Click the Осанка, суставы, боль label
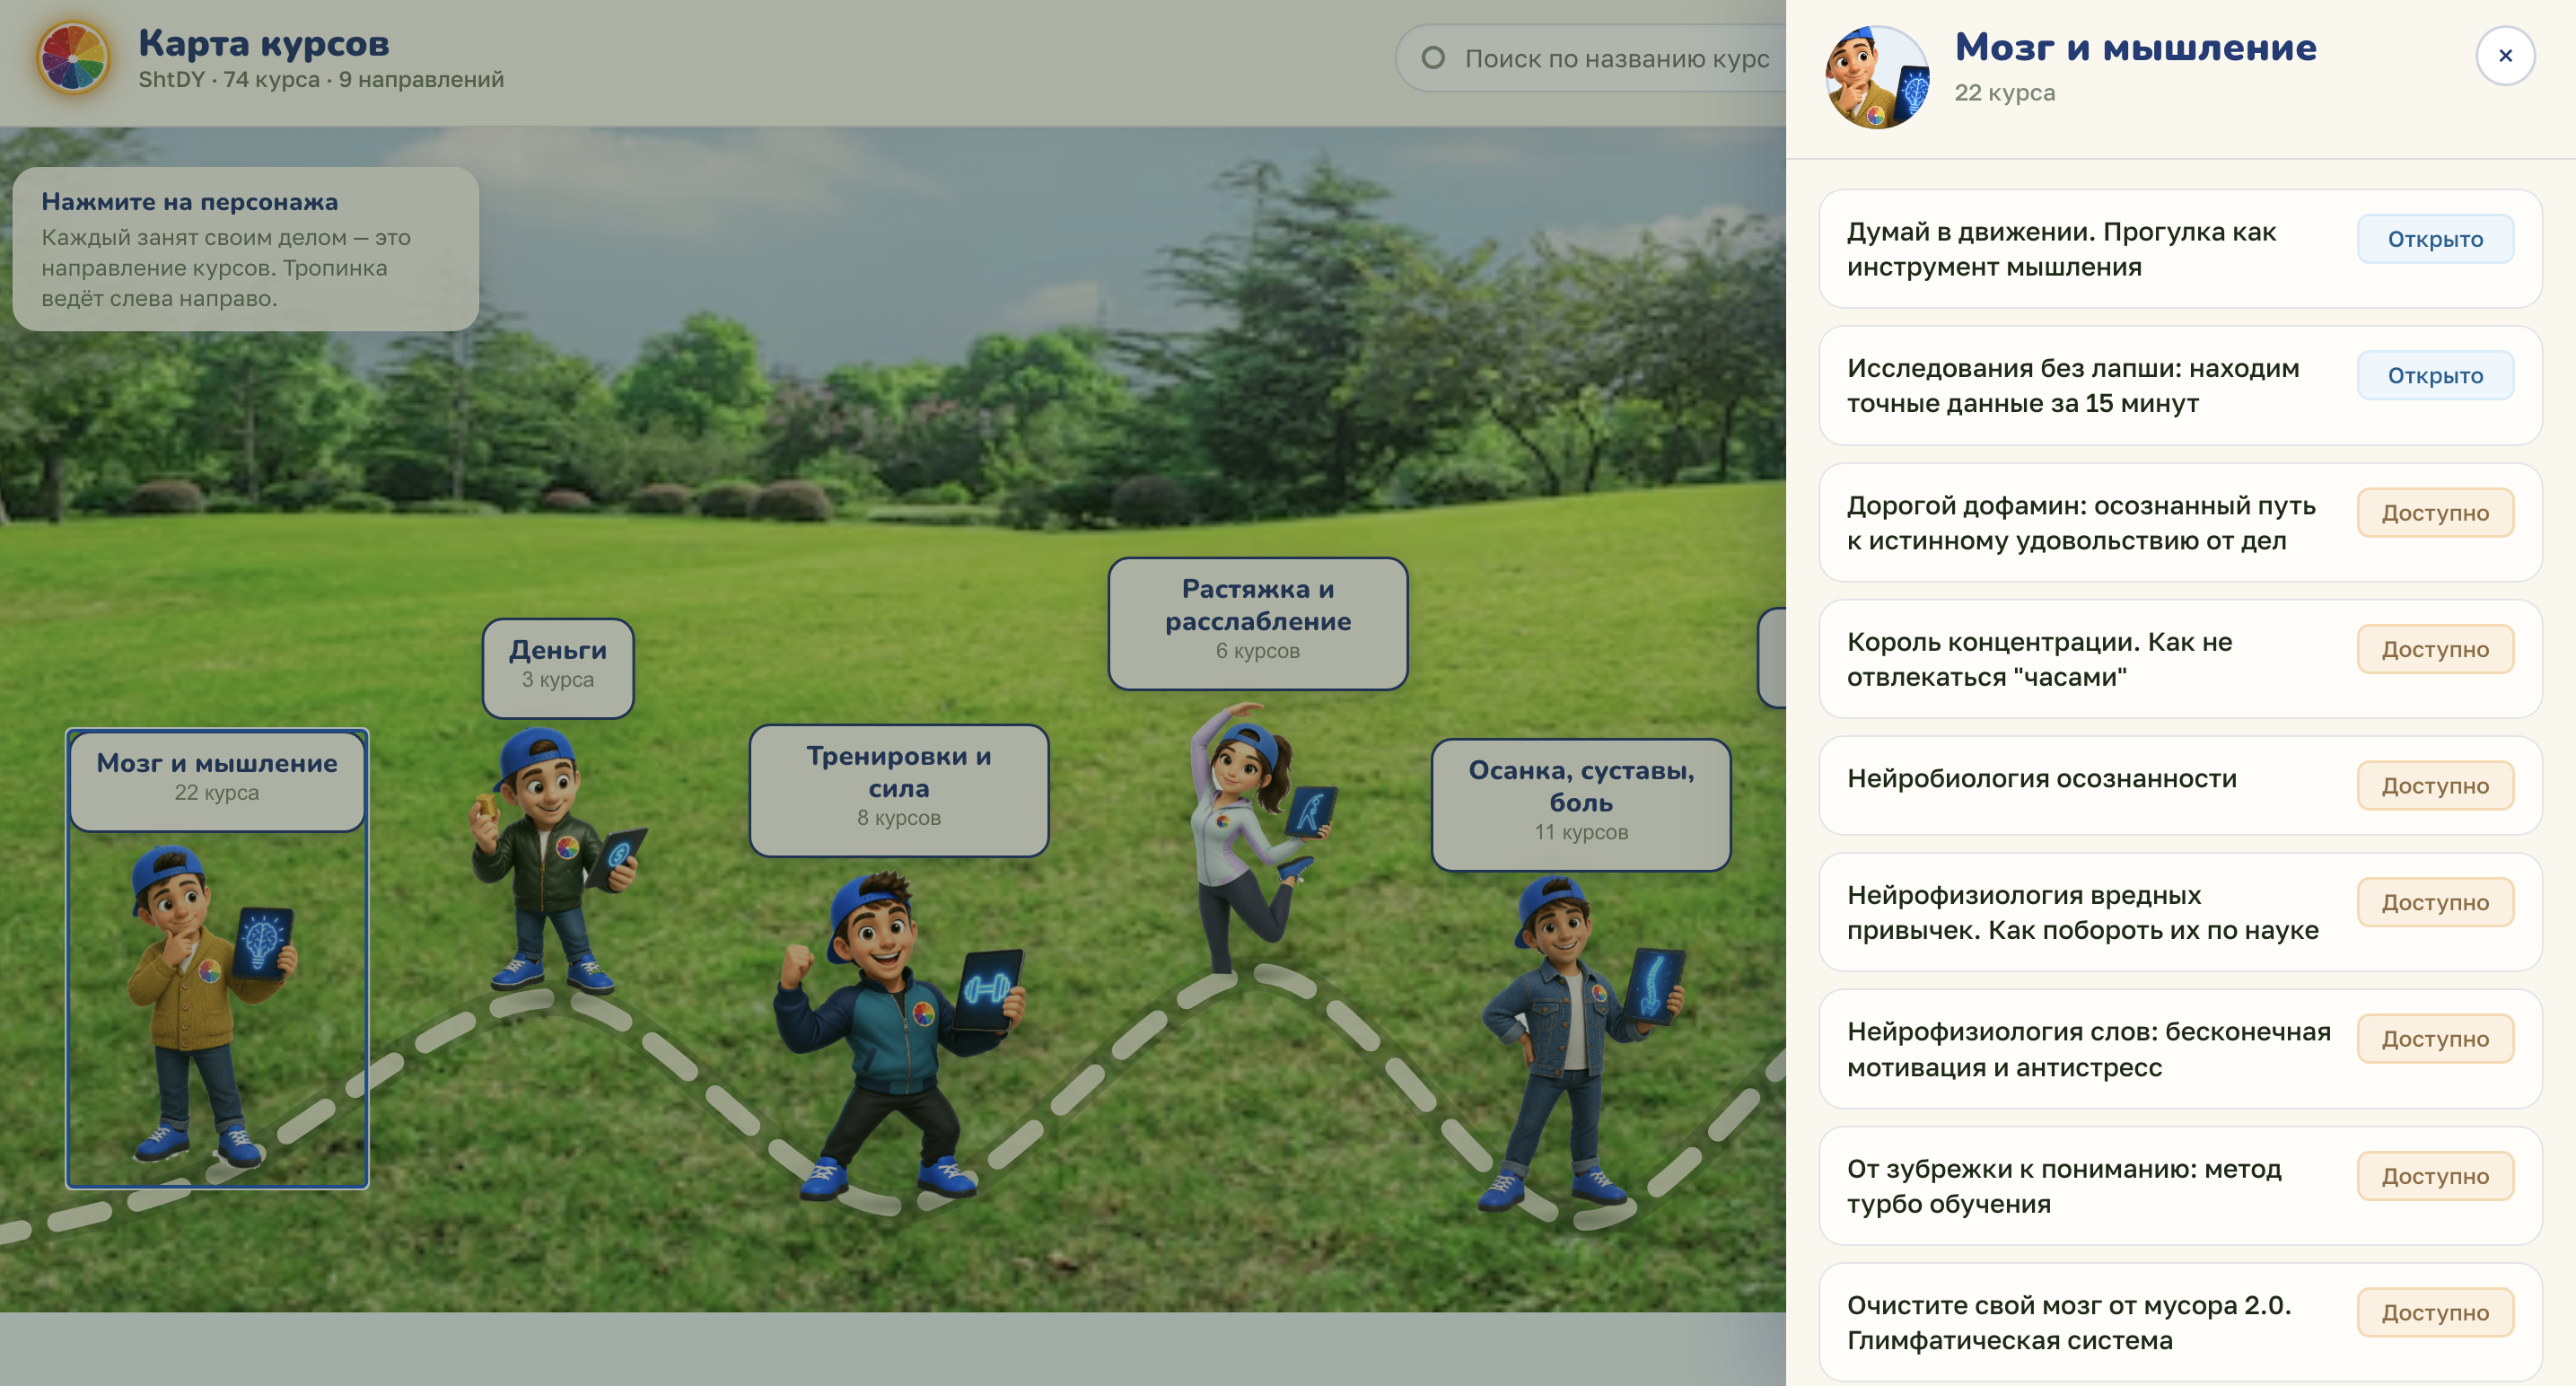Viewport: 2576px width, 1386px height. pos(1581,804)
